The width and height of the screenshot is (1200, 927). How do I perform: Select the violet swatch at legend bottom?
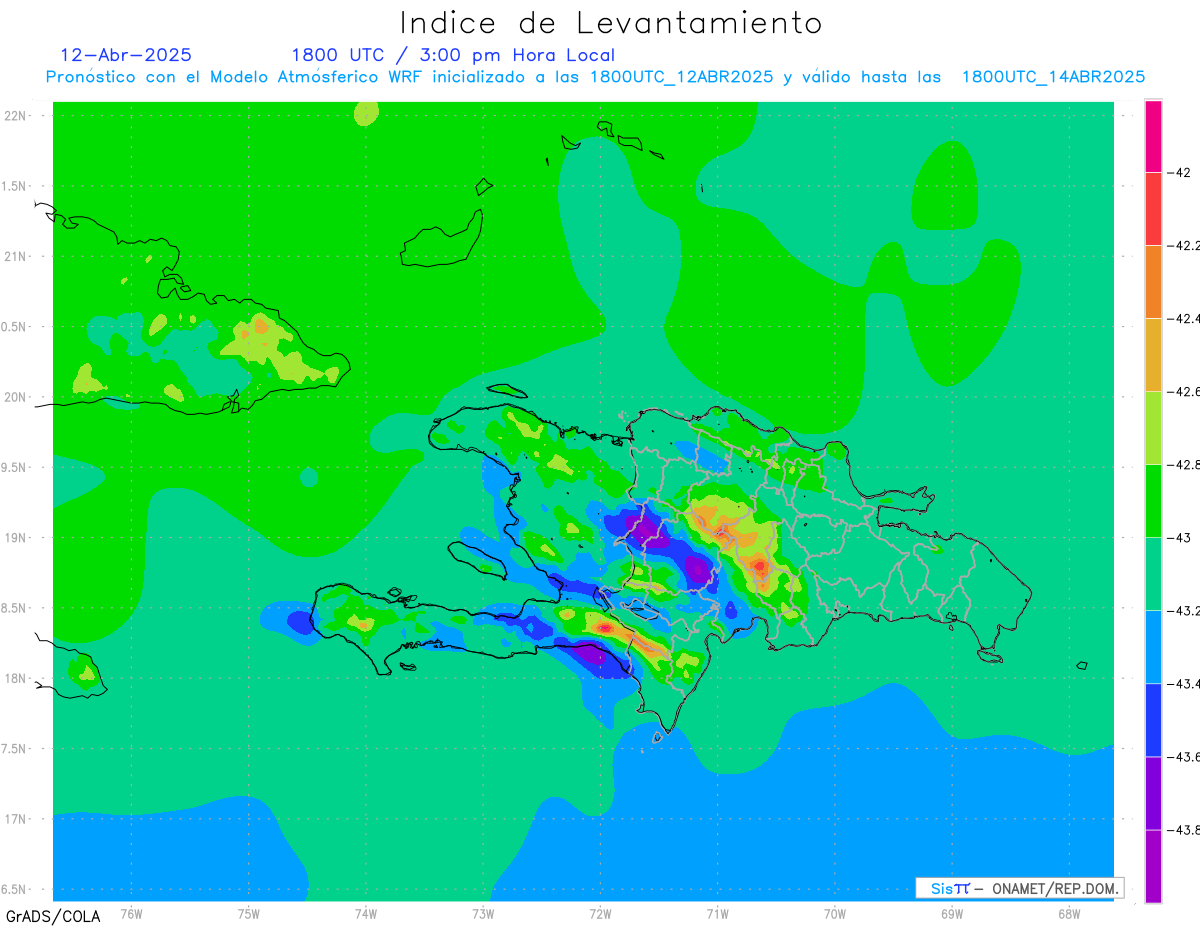coord(1153,865)
